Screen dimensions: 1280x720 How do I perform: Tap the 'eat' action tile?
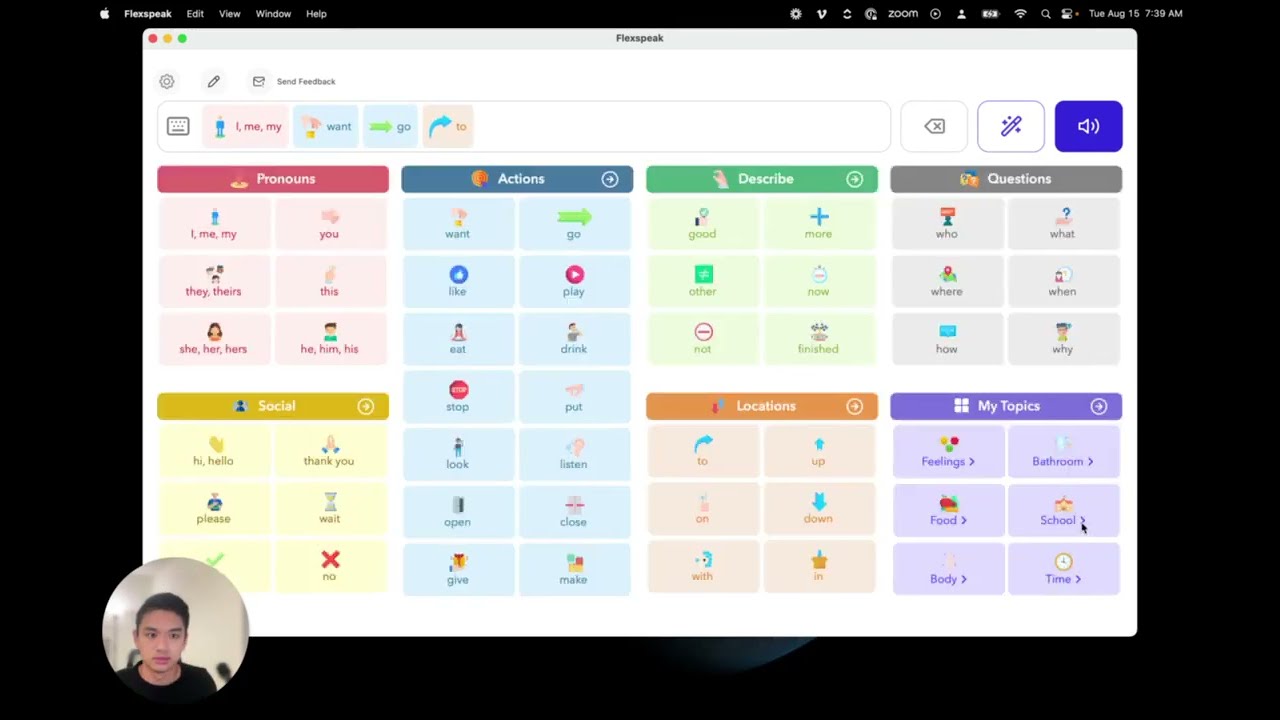pyautogui.click(x=457, y=339)
